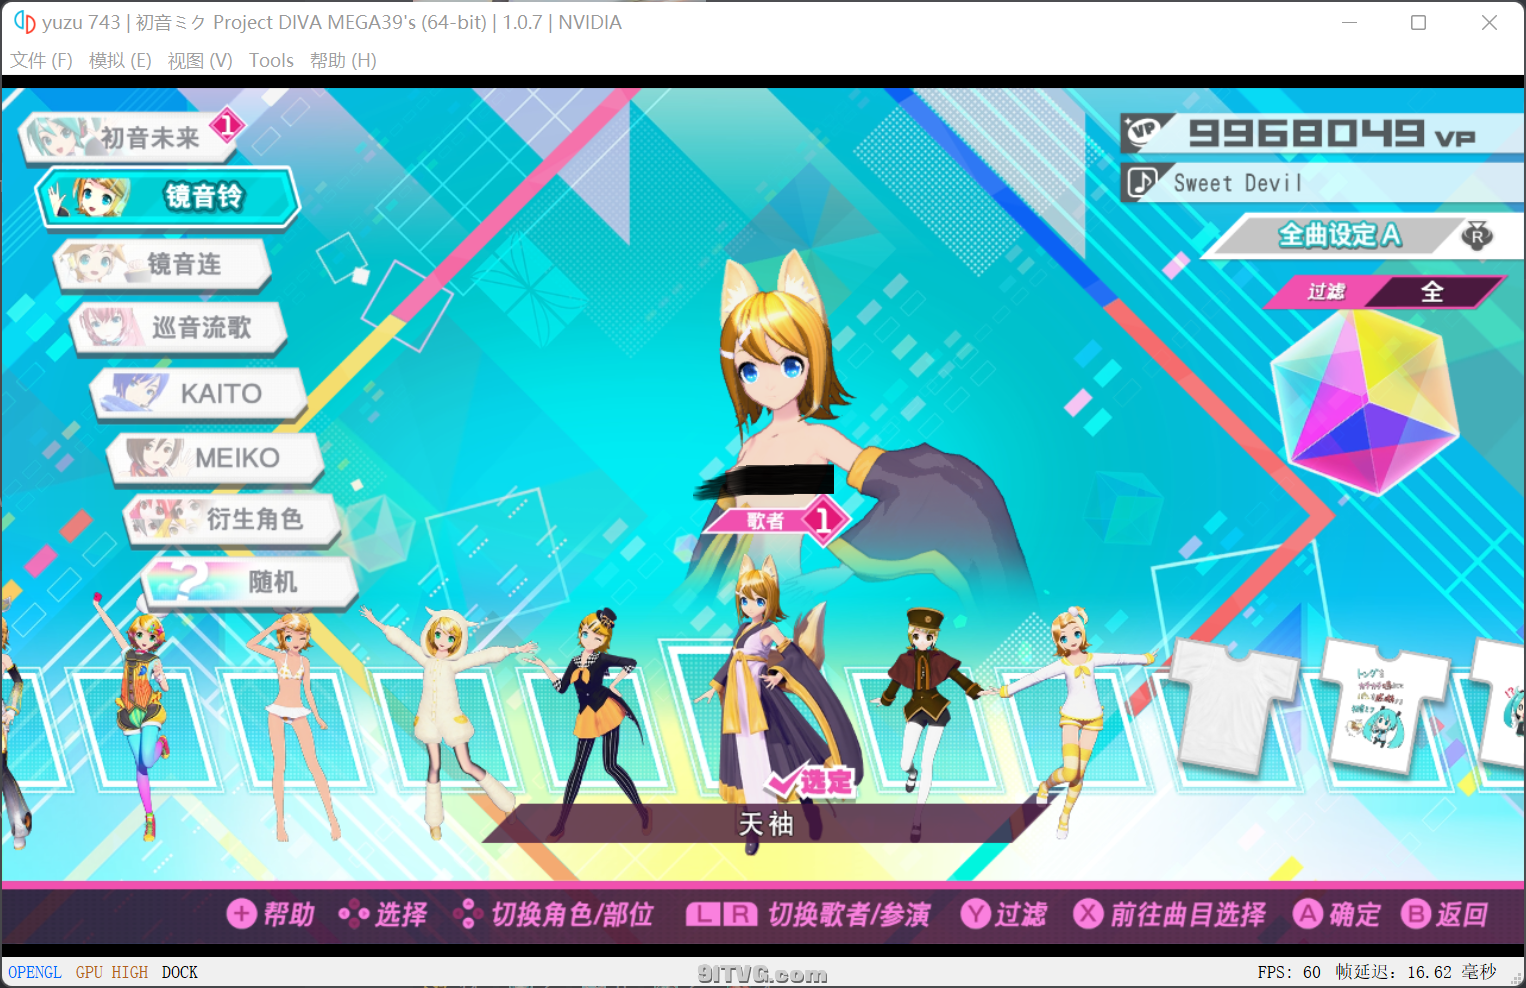Viewport: 1526px width, 988px height.
Task: Click the A 确定 confirm icon
Action: (x=1307, y=913)
